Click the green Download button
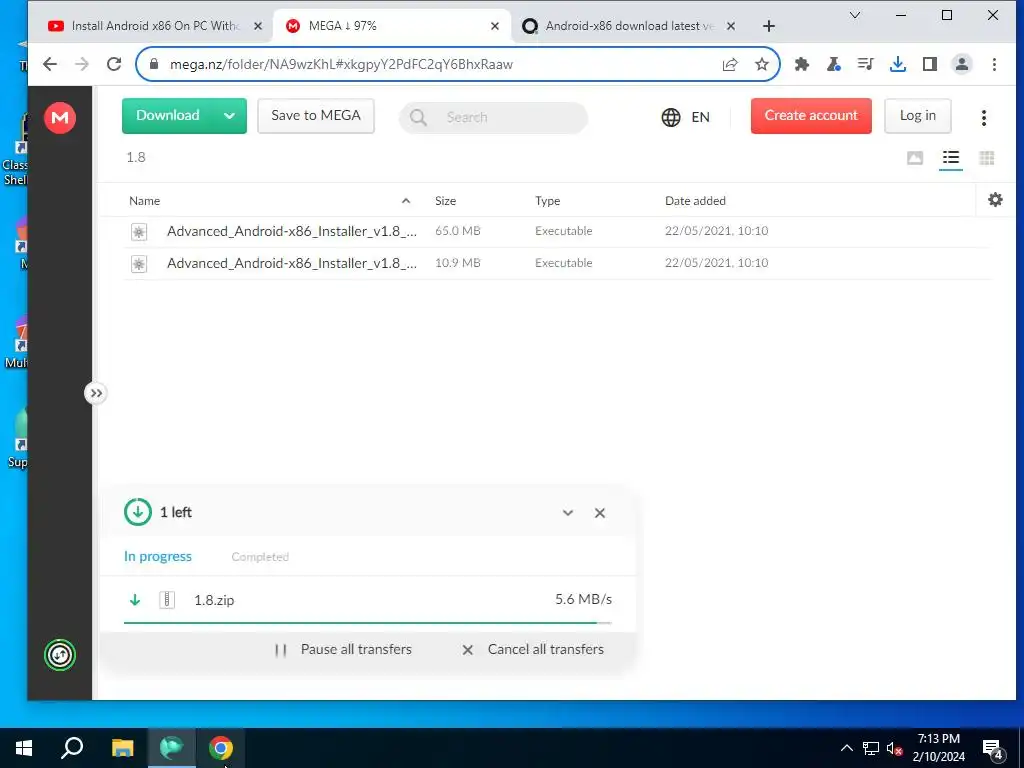The height and width of the screenshot is (768, 1024). 168,116
